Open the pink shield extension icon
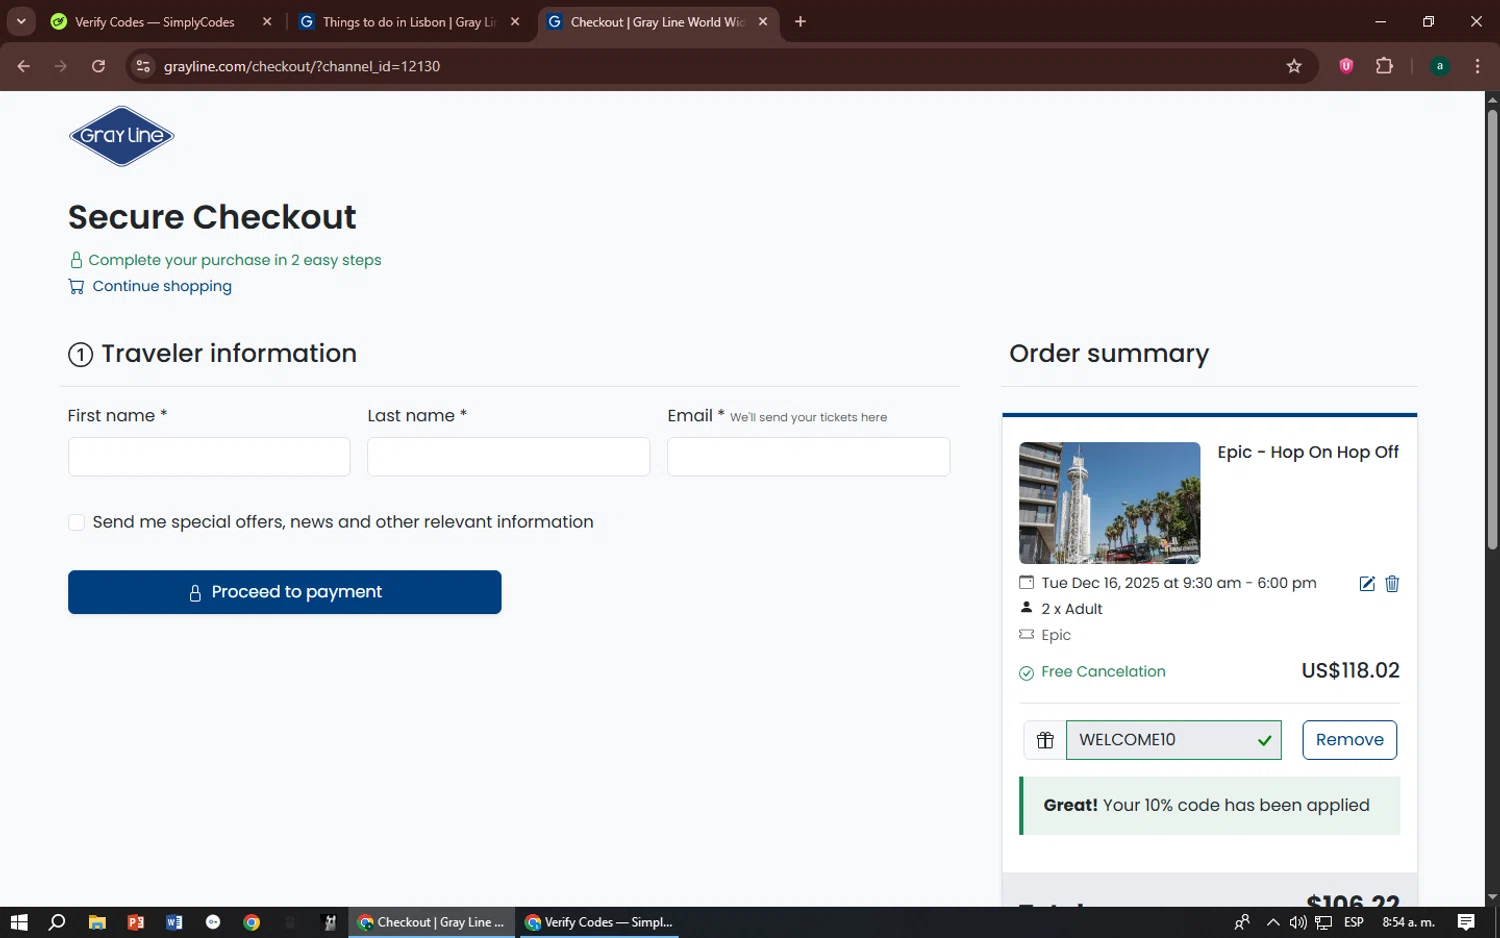This screenshot has width=1500, height=938. 1346,66
